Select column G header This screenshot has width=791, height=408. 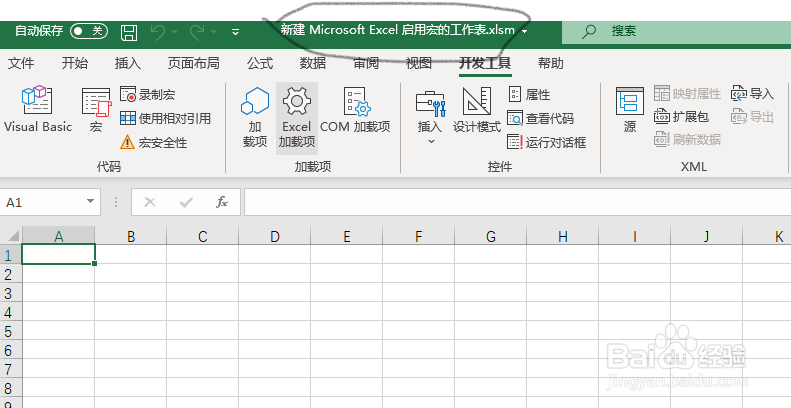(x=490, y=236)
